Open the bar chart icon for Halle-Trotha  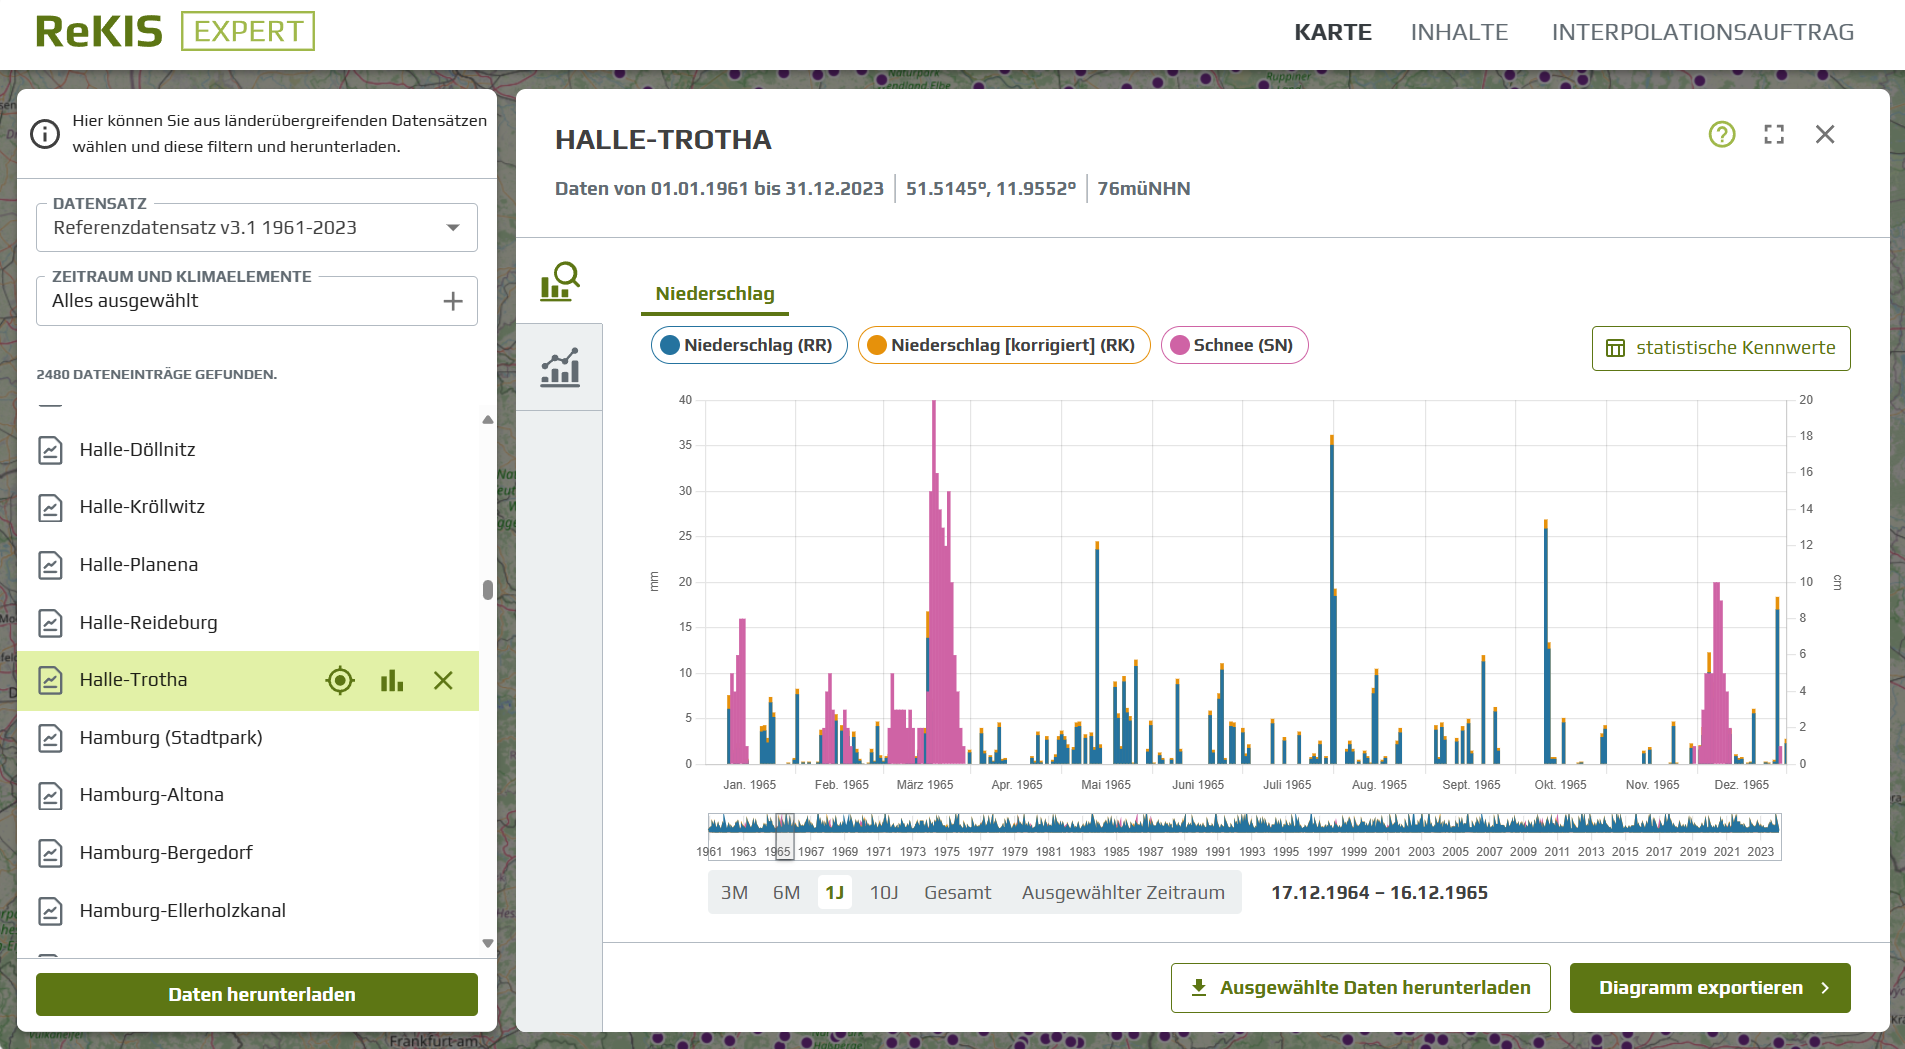click(x=392, y=681)
